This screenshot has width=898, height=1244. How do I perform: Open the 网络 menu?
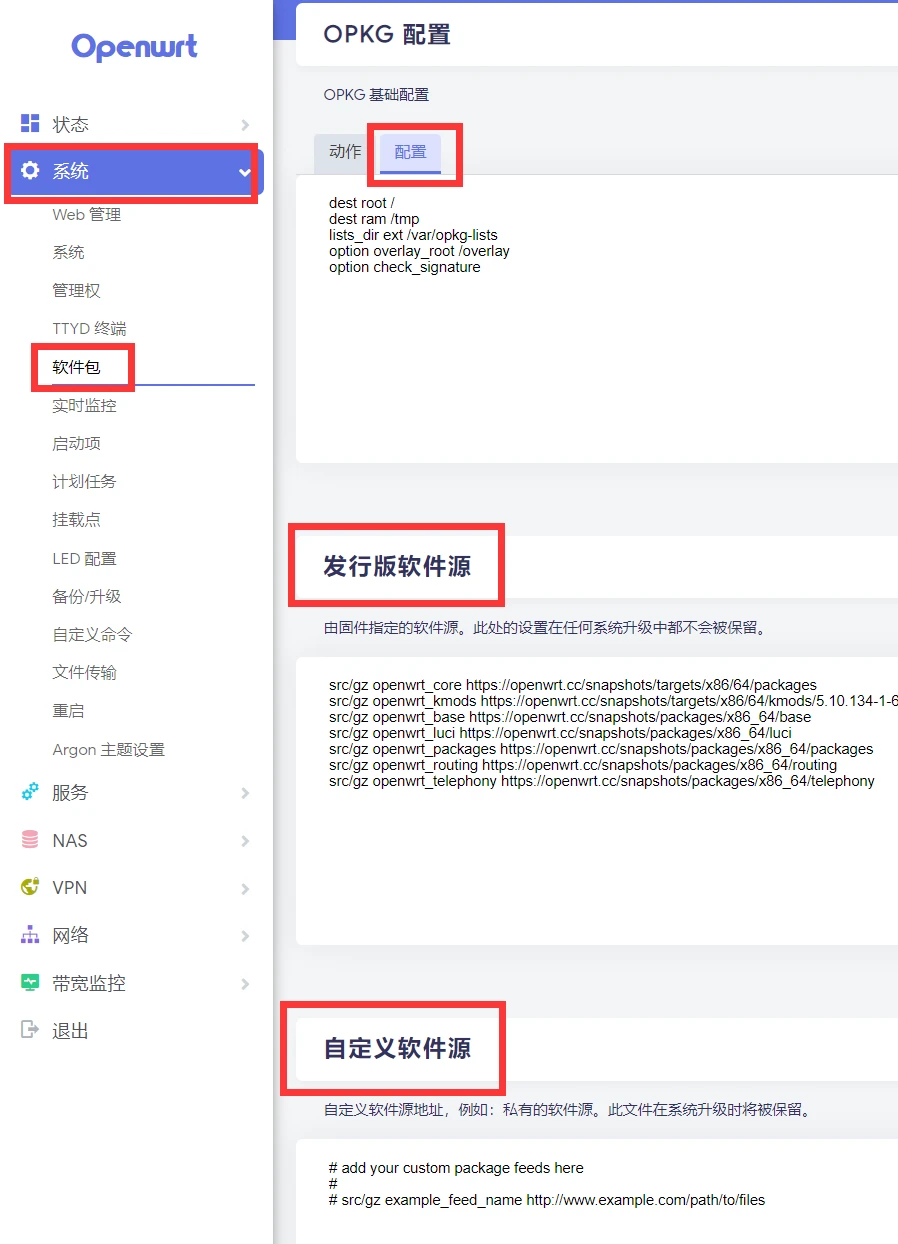136,936
